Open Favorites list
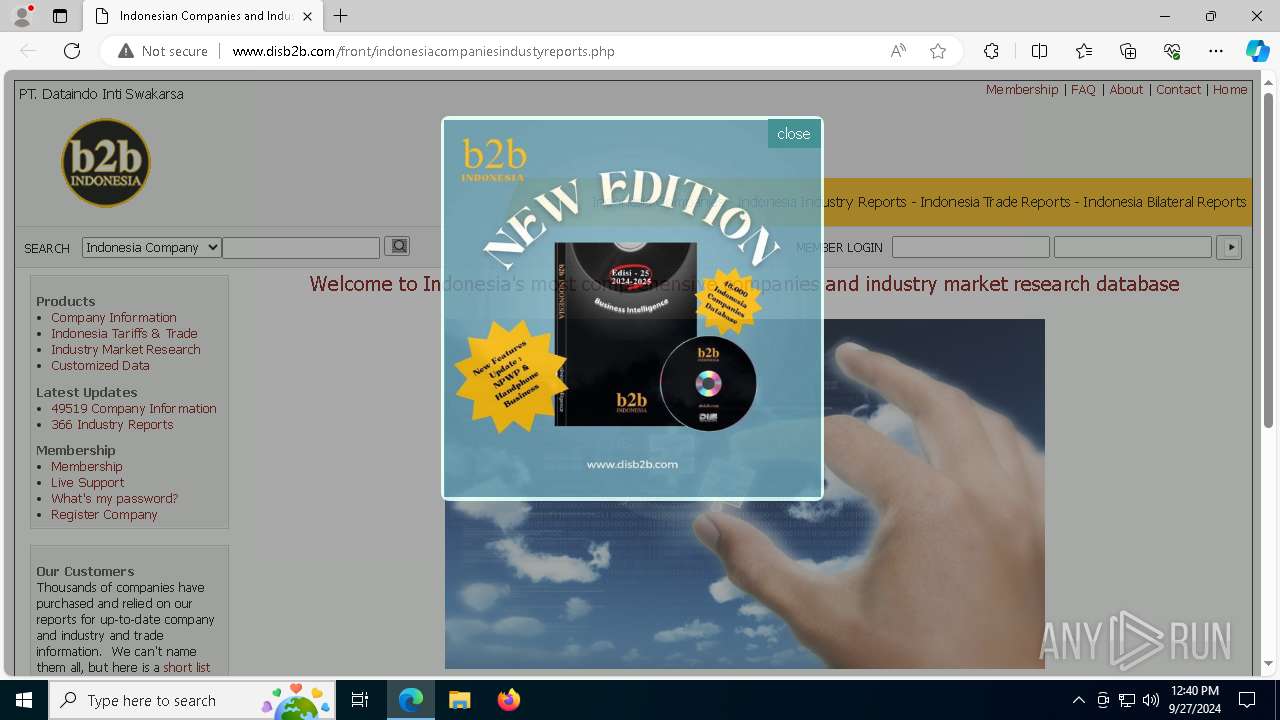This screenshot has height=720, width=1280. point(1084,51)
